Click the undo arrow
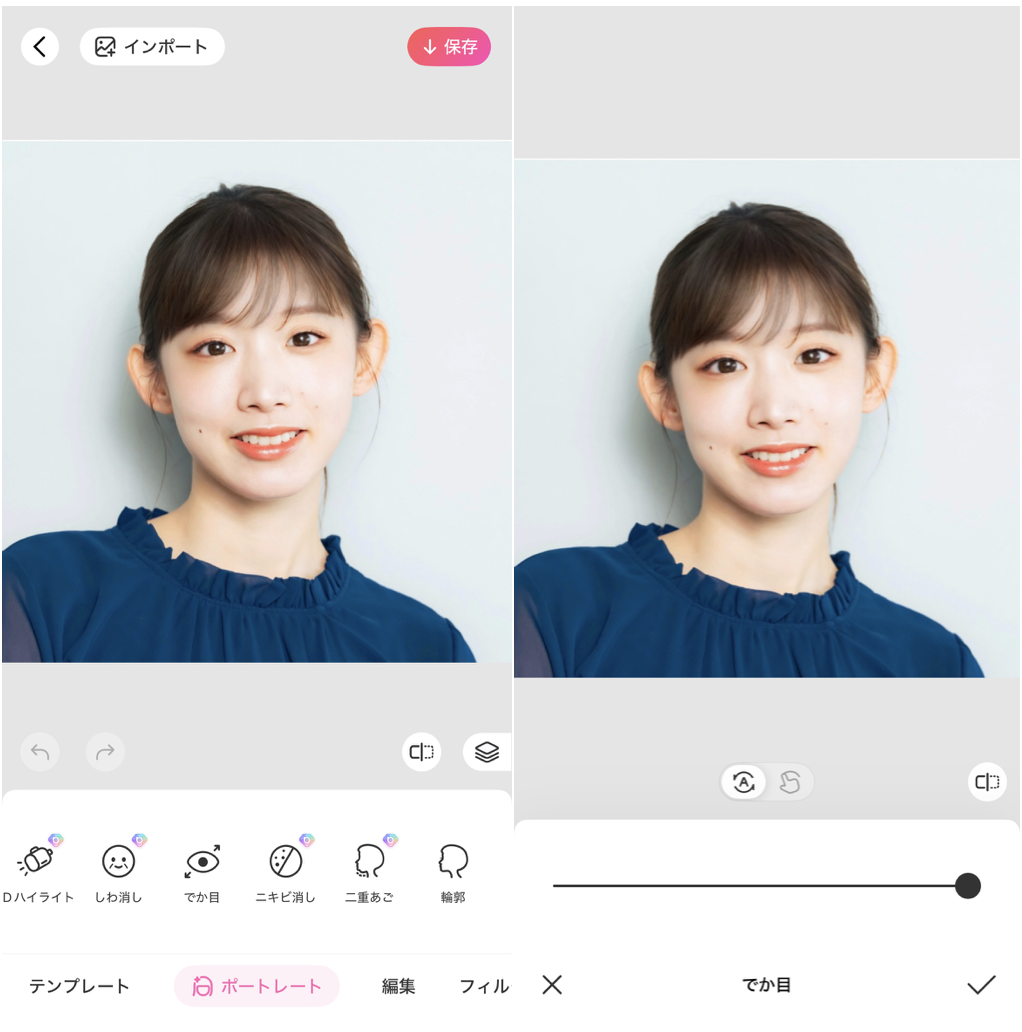The height and width of the screenshot is (1032, 1022). tap(40, 751)
